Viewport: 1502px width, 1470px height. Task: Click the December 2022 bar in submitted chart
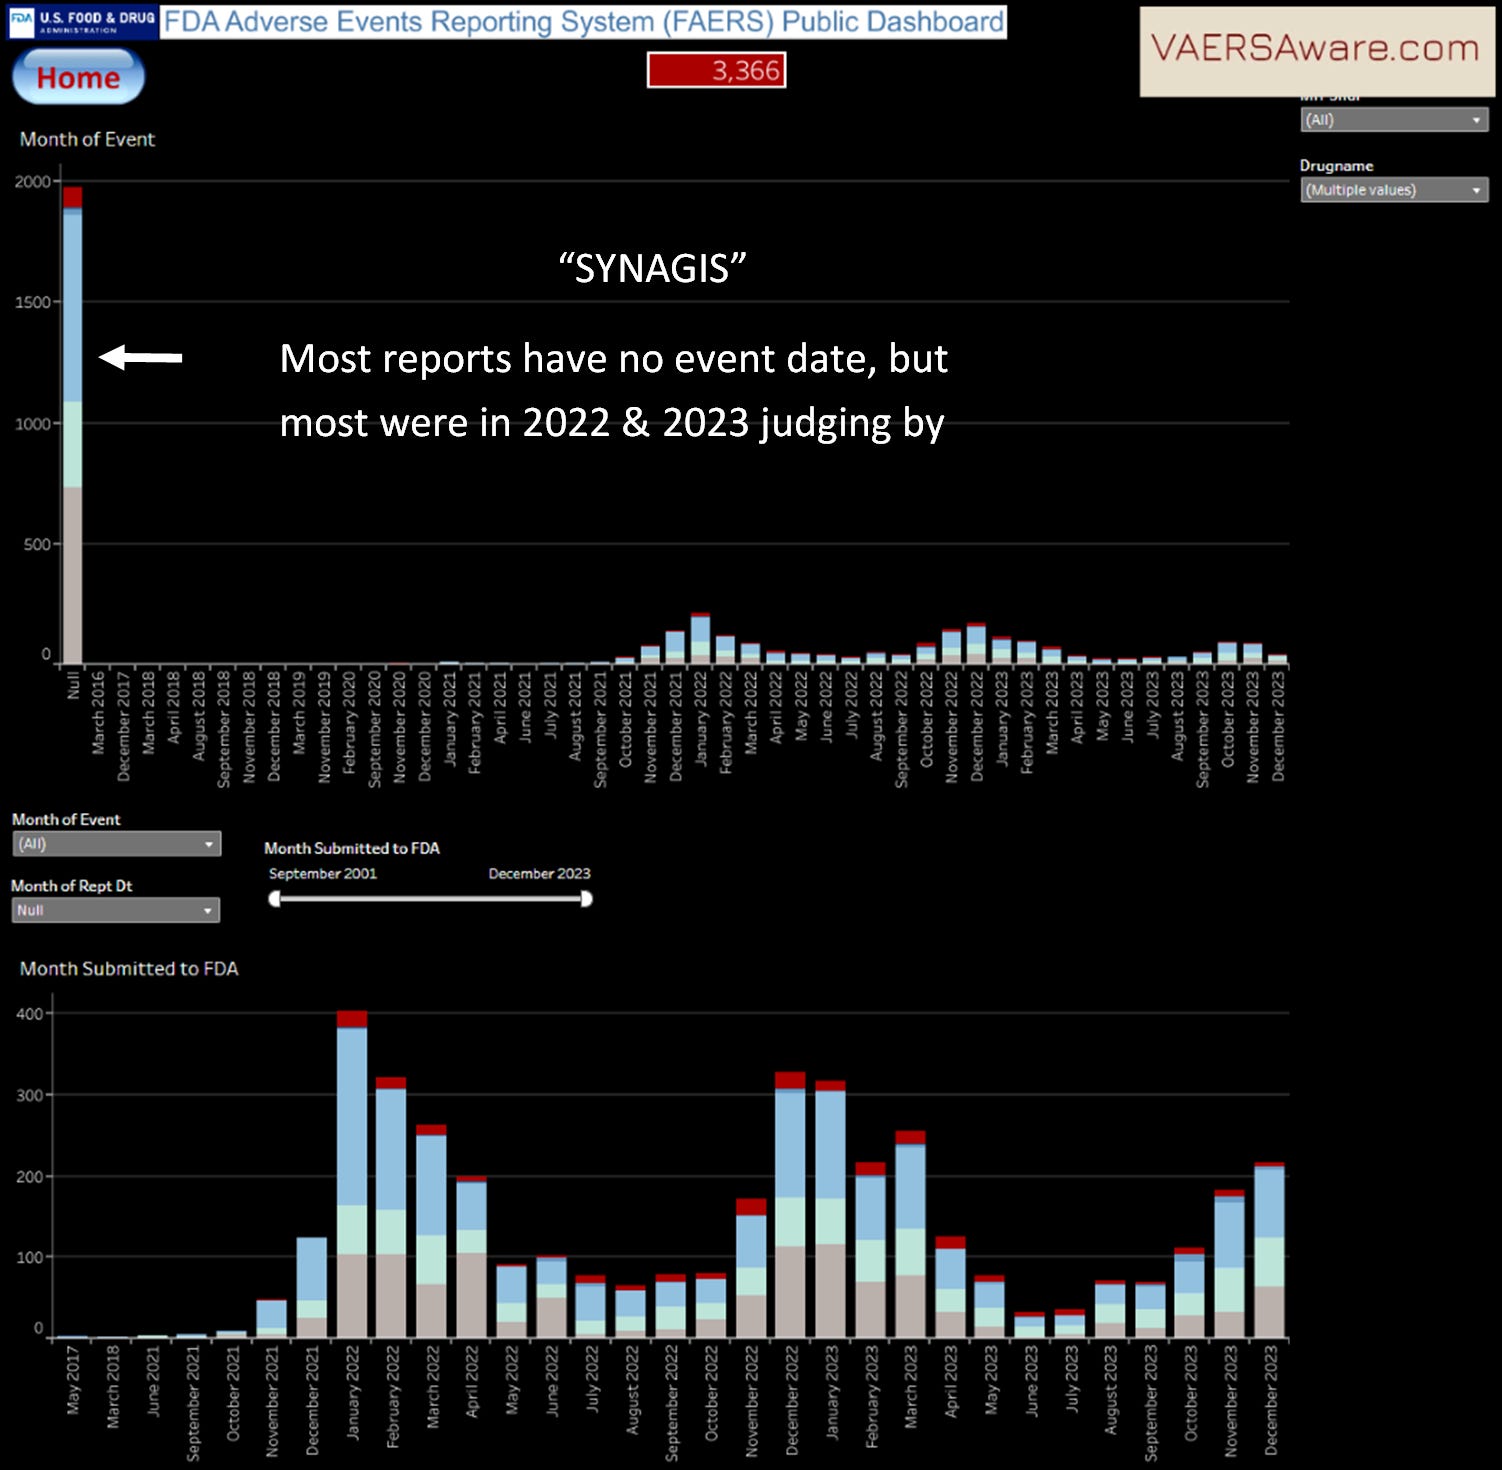tap(790, 1204)
